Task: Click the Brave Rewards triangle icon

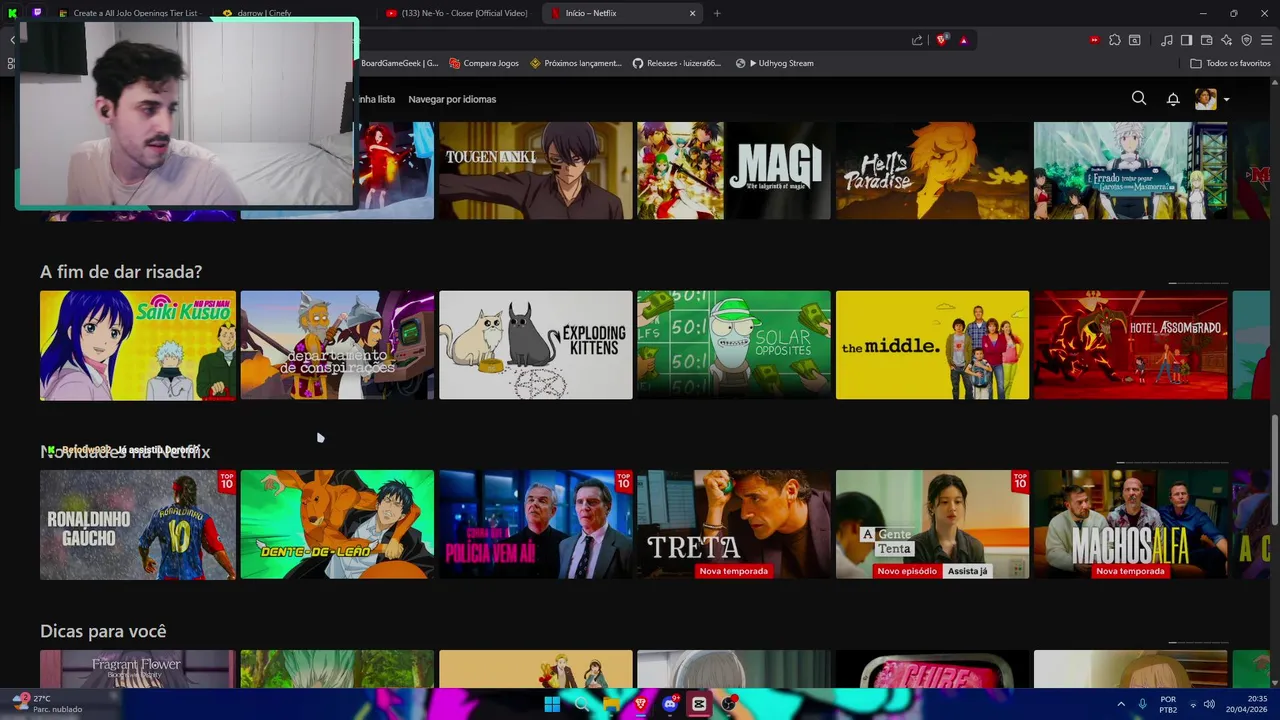Action: pyautogui.click(x=963, y=40)
